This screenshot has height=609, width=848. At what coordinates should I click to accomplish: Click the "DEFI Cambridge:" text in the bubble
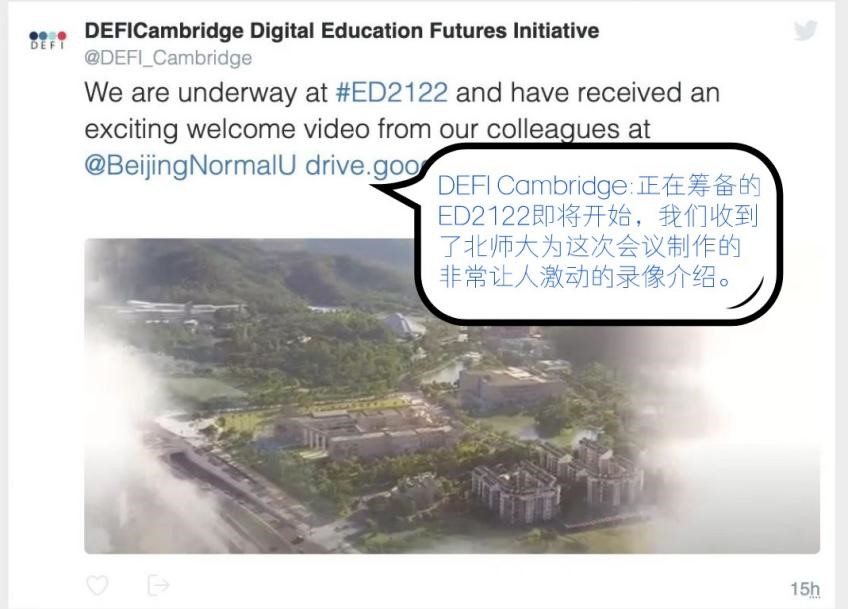534,186
